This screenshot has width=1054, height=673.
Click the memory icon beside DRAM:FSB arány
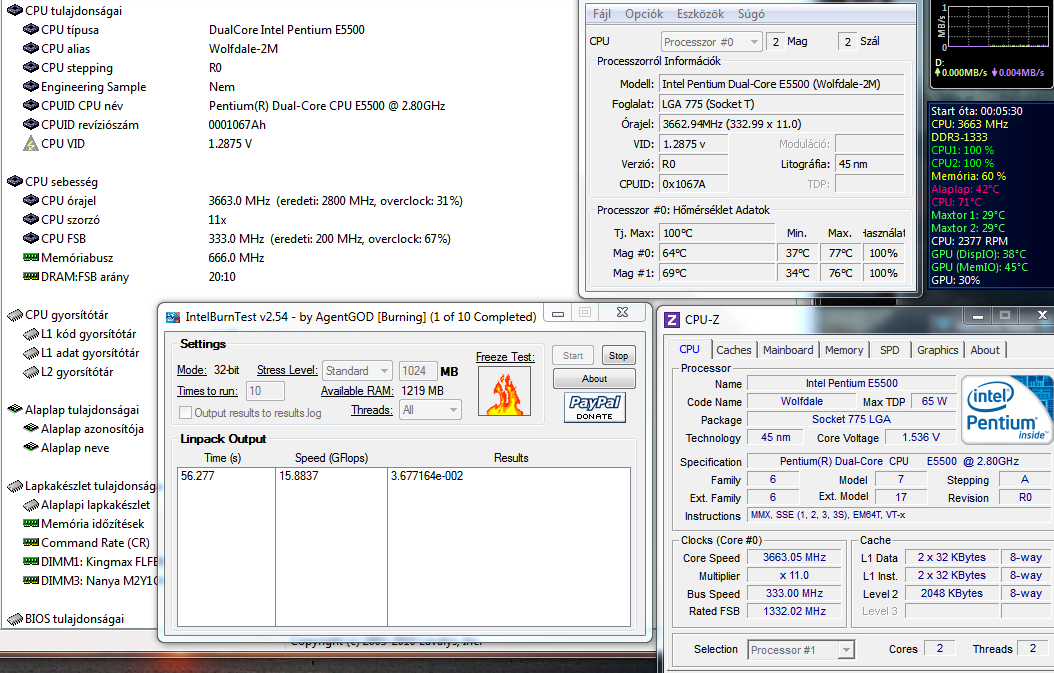(x=31, y=276)
